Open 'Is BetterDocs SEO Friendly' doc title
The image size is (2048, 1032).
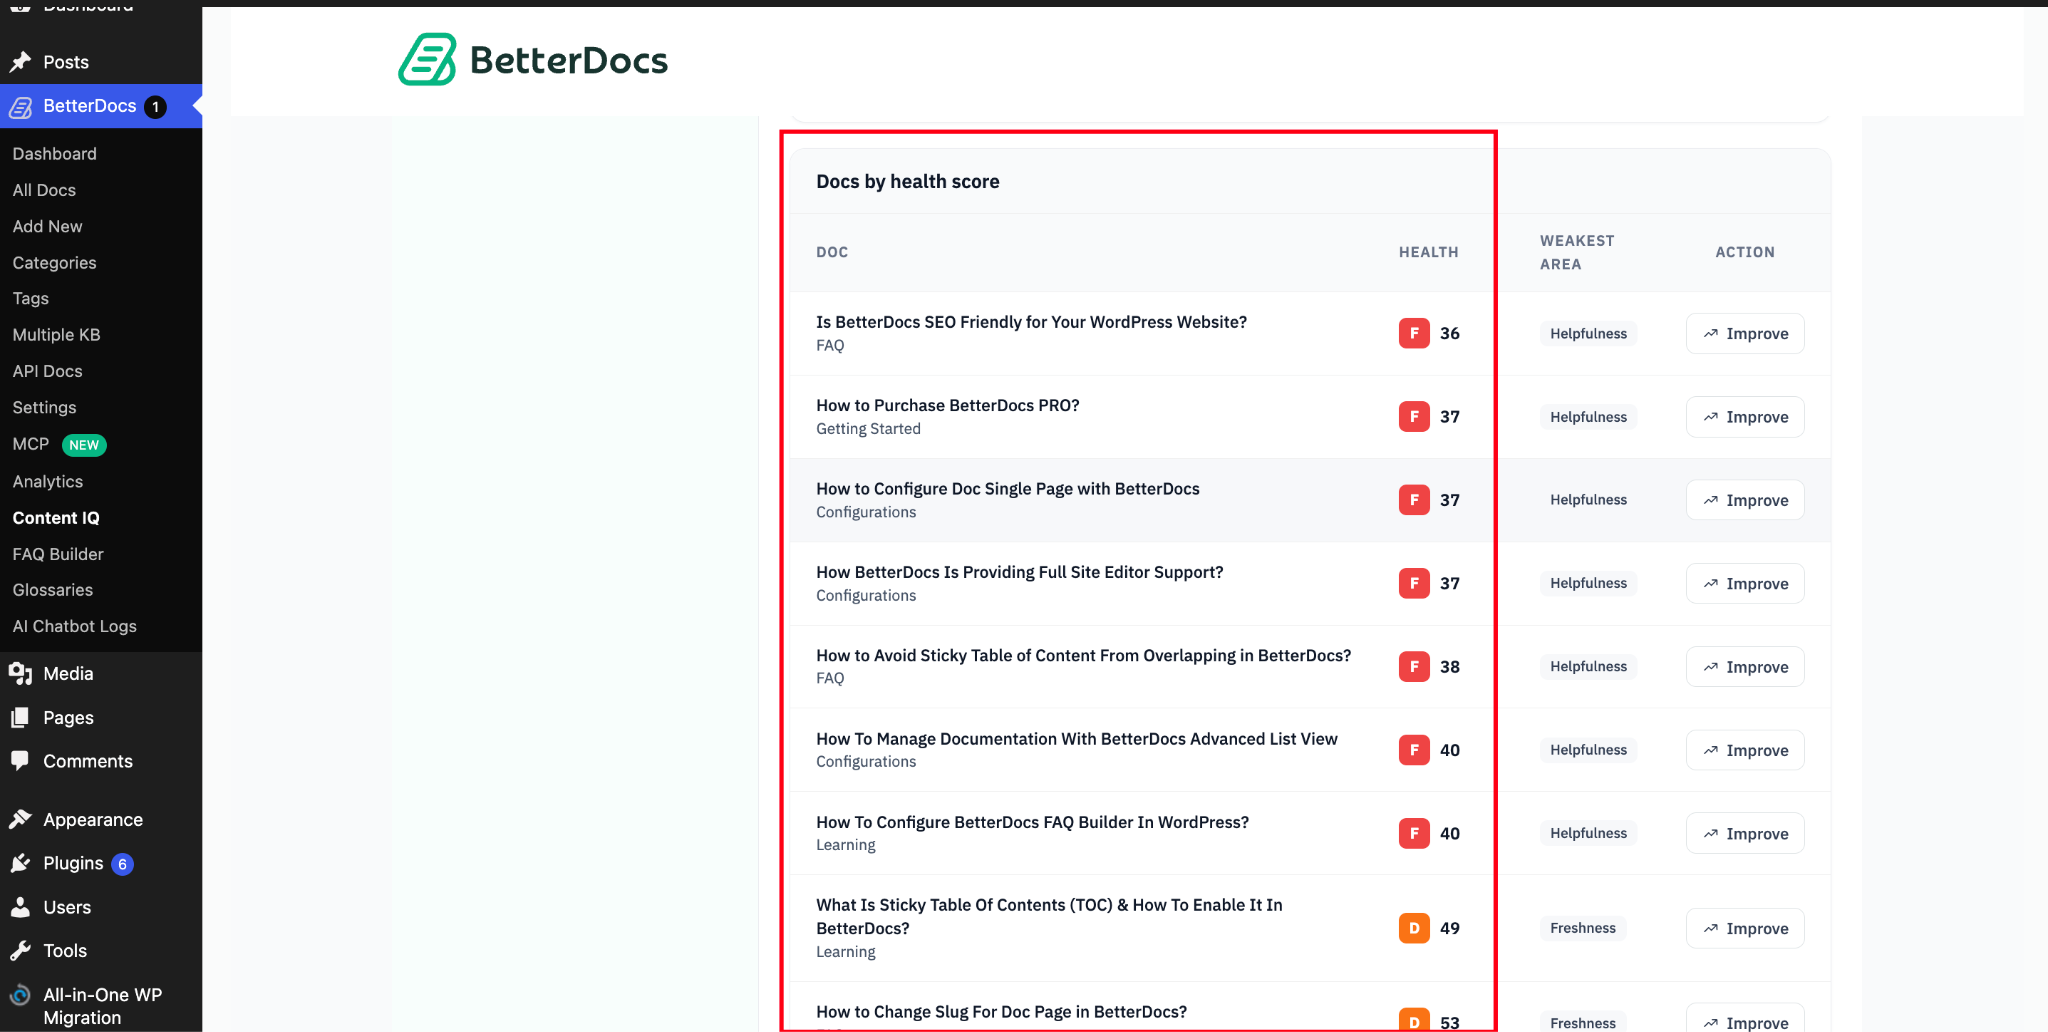(1031, 322)
